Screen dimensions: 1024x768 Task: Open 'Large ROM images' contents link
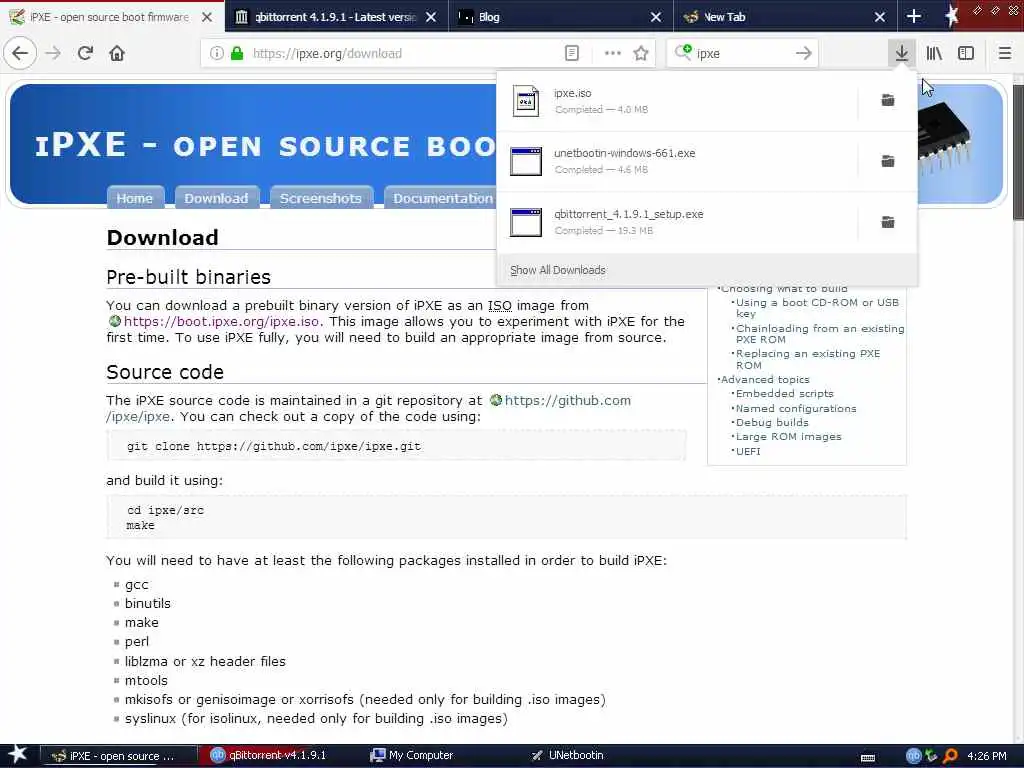click(788, 437)
